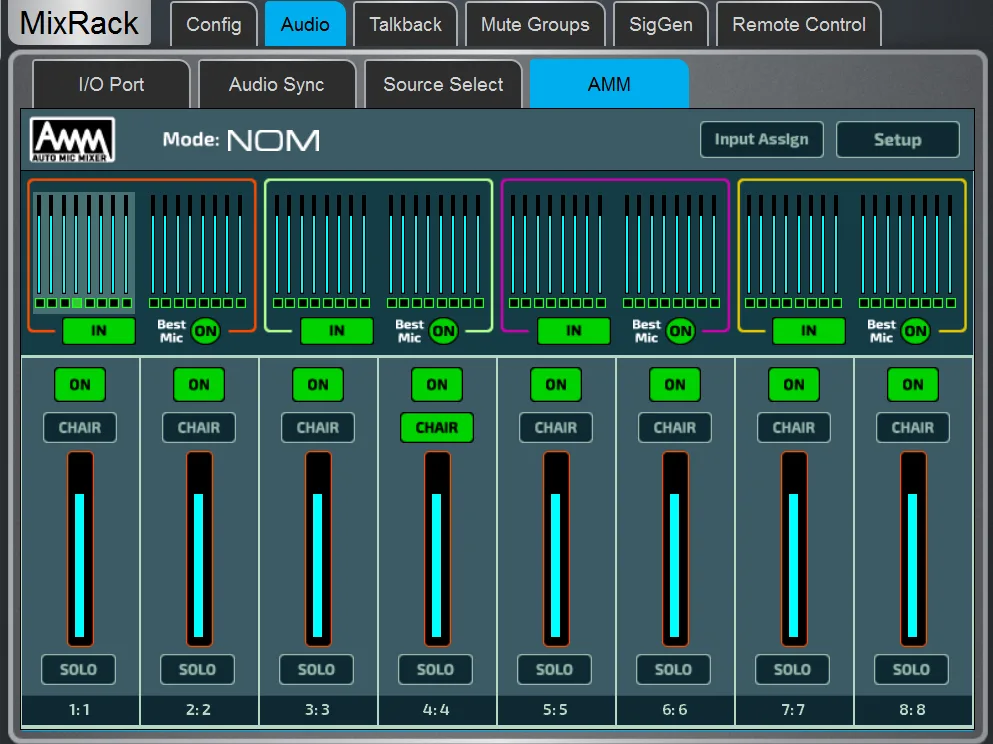The width and height of the screenshot is (993, 744).
Task: Select the AMM sub-tab
Action: tap(609, 84)
